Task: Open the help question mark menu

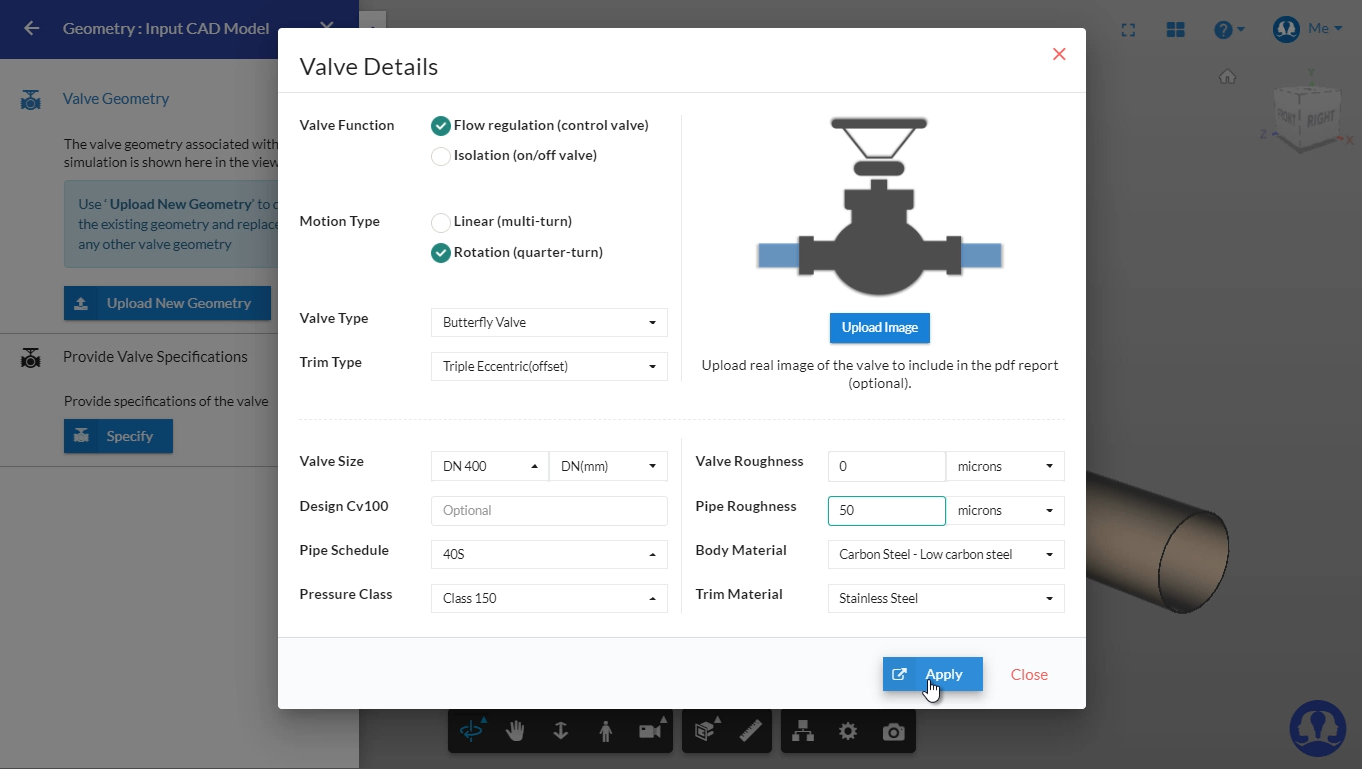Action: pyautogui.click(x=1229, y=30)
